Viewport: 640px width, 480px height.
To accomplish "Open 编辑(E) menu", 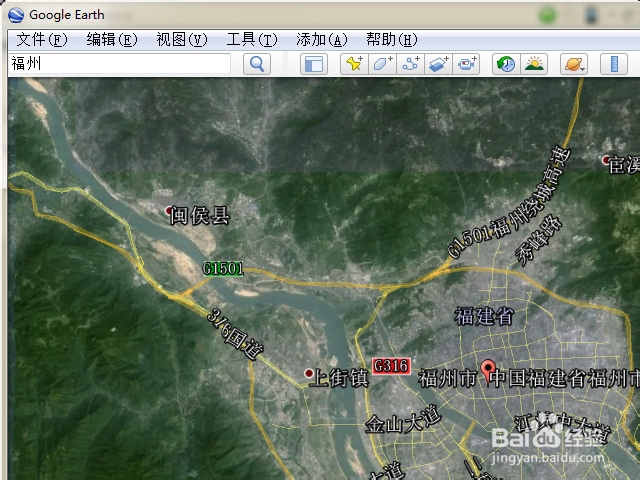I will [112, 40].
